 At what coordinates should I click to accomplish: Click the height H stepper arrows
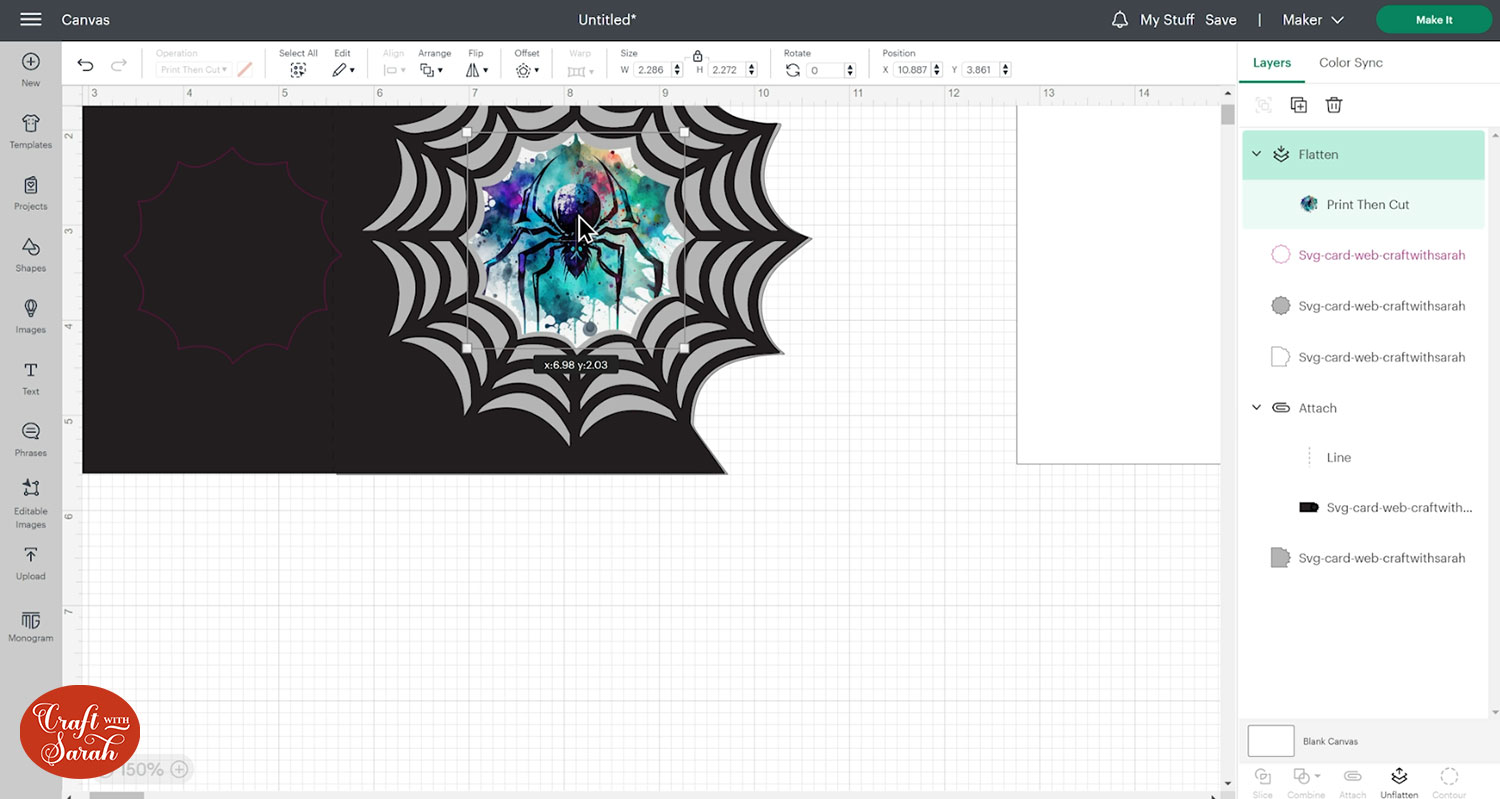click(x=752, y=70)
